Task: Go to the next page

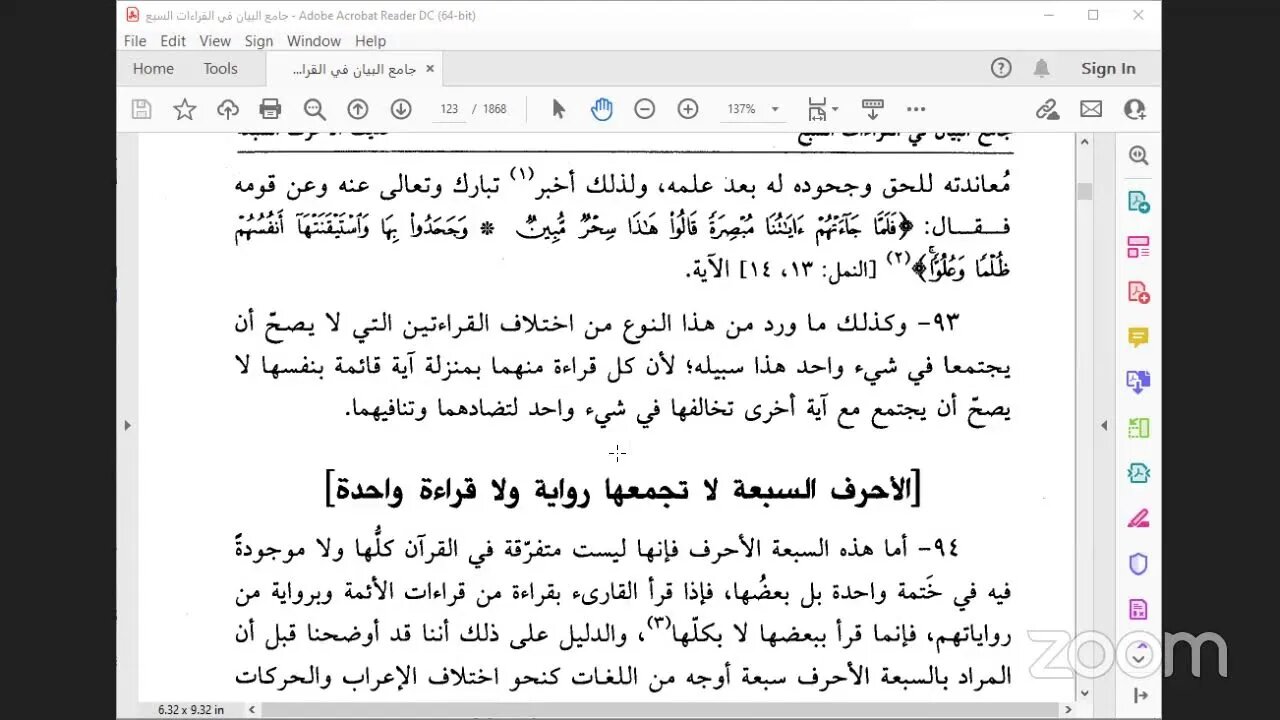Action: point(401,109)
